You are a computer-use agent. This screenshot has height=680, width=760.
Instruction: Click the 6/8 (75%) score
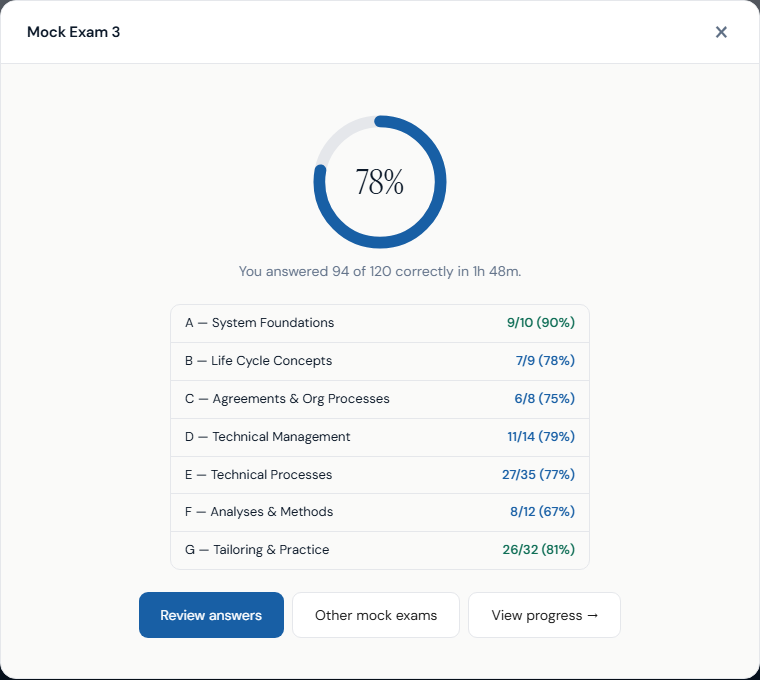pyautogui.click(x=544, y=398)
